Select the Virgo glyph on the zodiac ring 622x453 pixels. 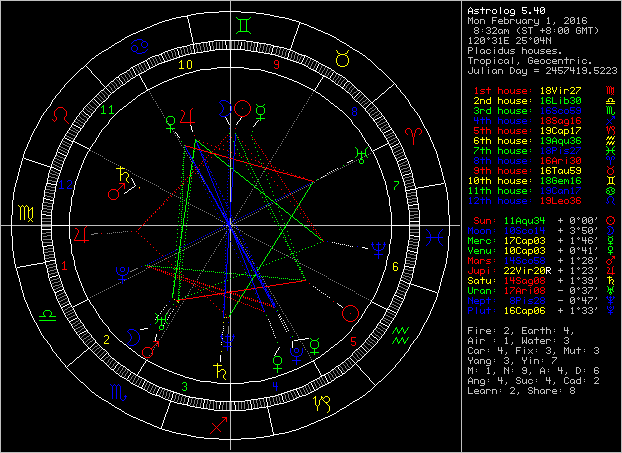pyautogui.click(x=22, y=213)
